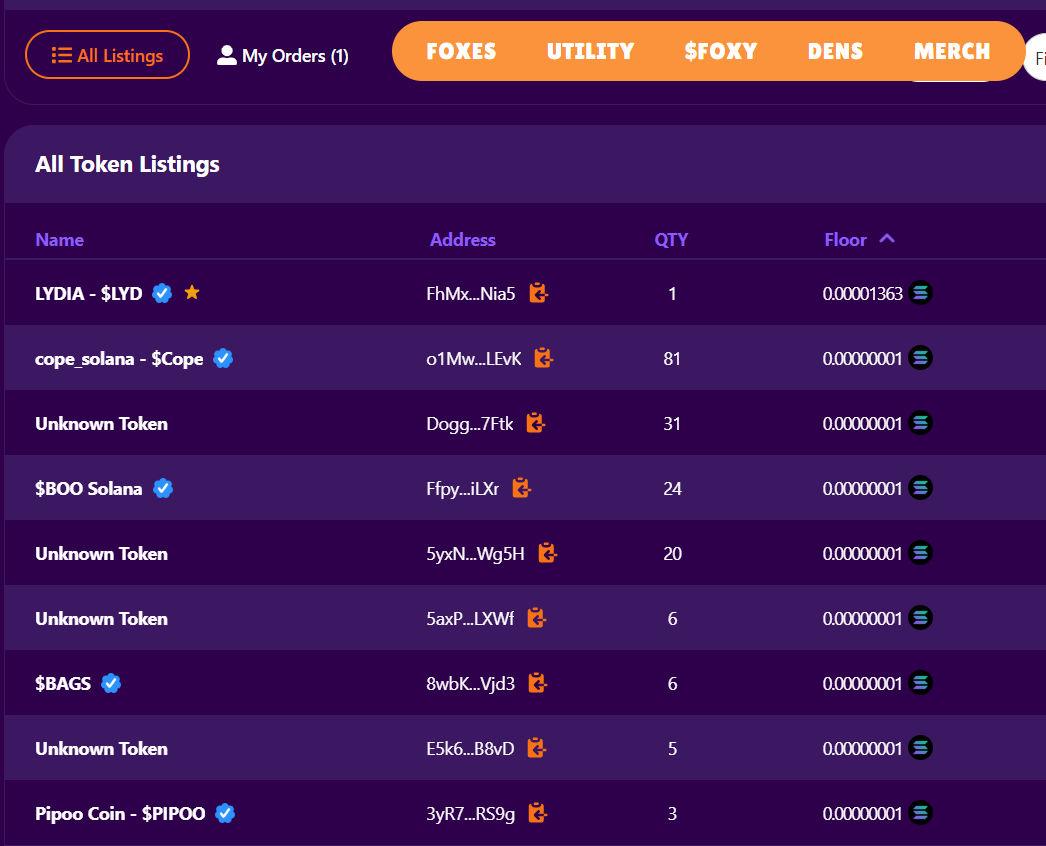Open the DENS nav tab
Image resolution: width=1046 pixels, height=846 pixels.
pos(835,51)
